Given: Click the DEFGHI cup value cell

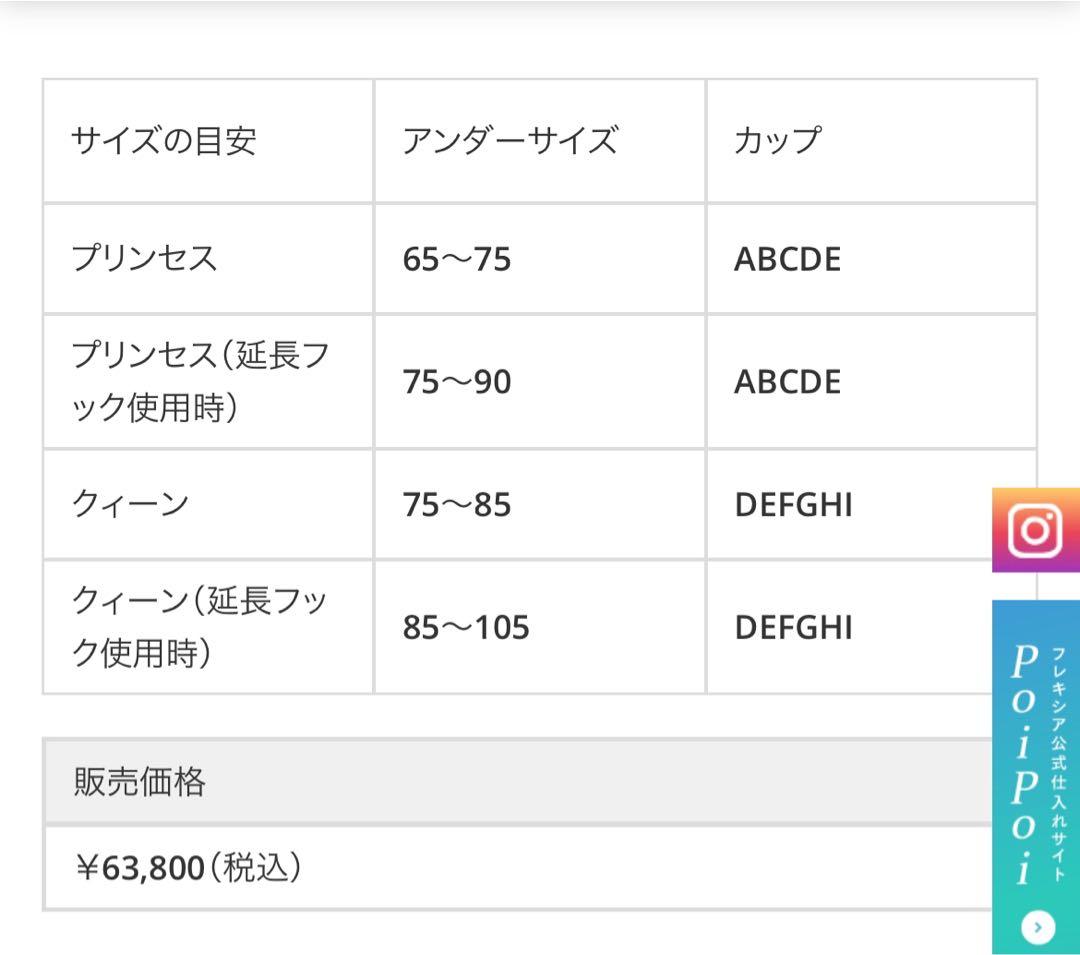Looking at the screenshot, I should (x=793, y=504).
